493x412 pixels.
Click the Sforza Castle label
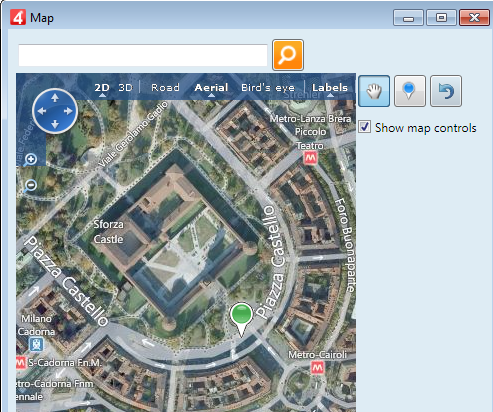click(108, 232)
